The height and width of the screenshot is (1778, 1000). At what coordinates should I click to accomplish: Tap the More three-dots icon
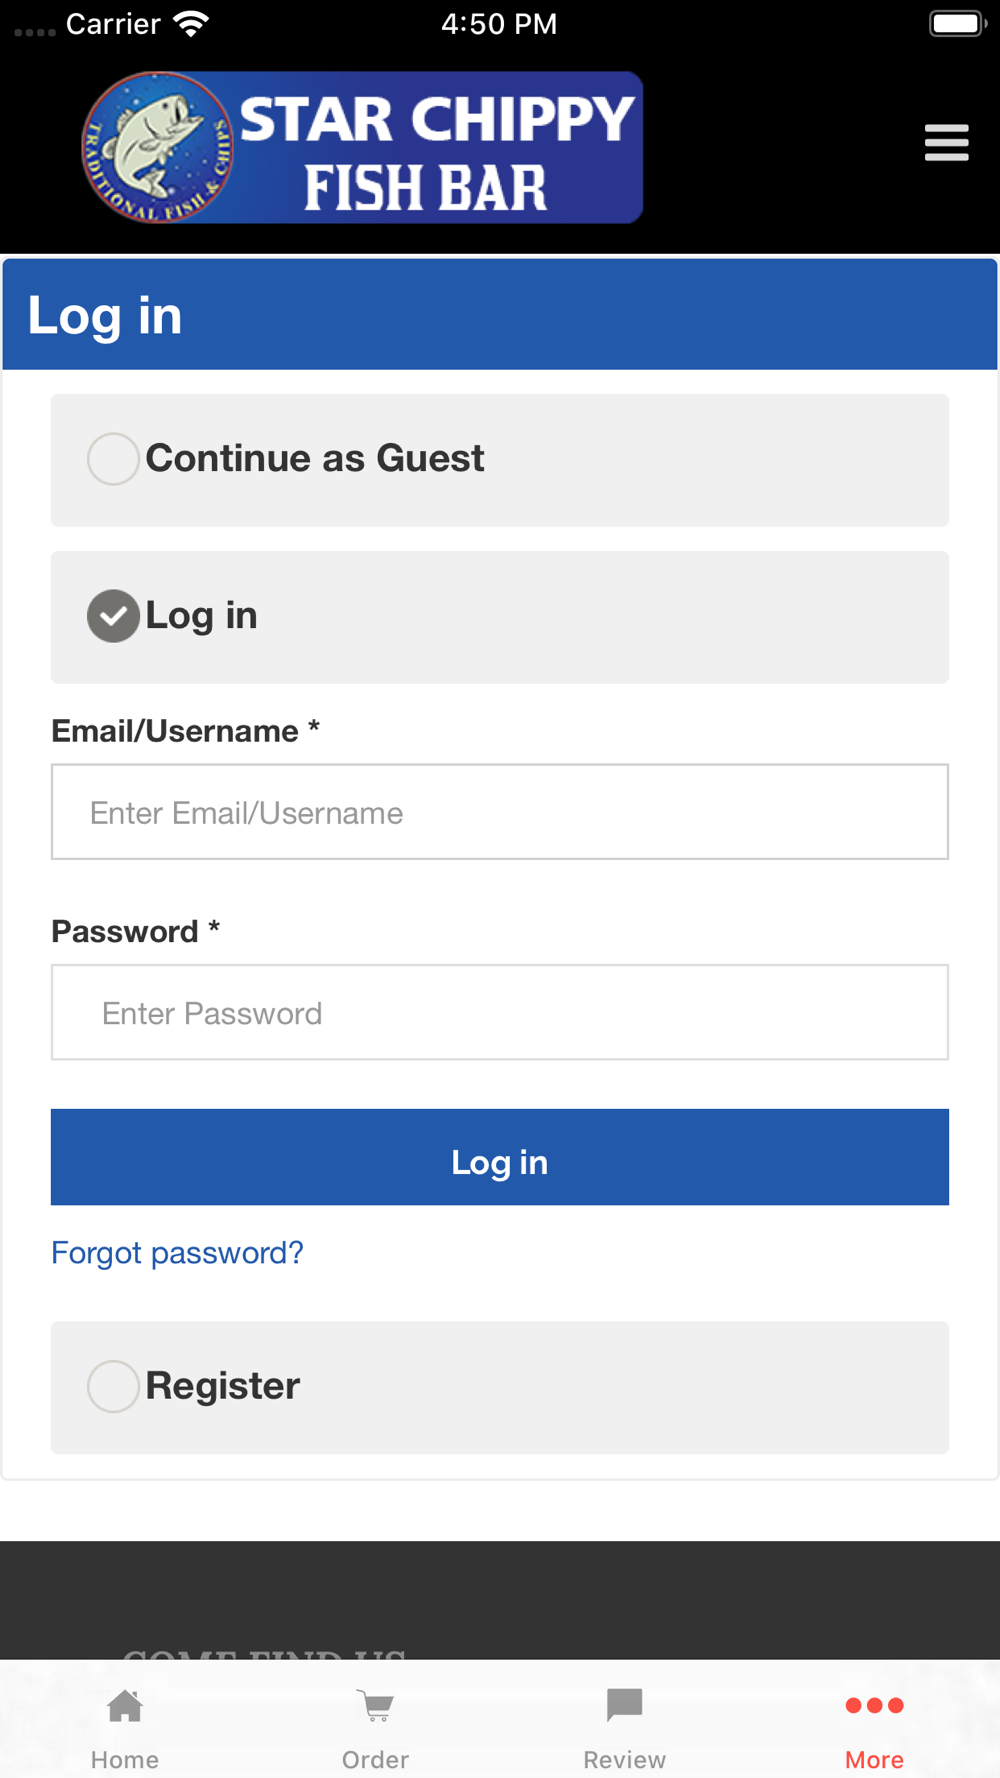coord(875,1705)
